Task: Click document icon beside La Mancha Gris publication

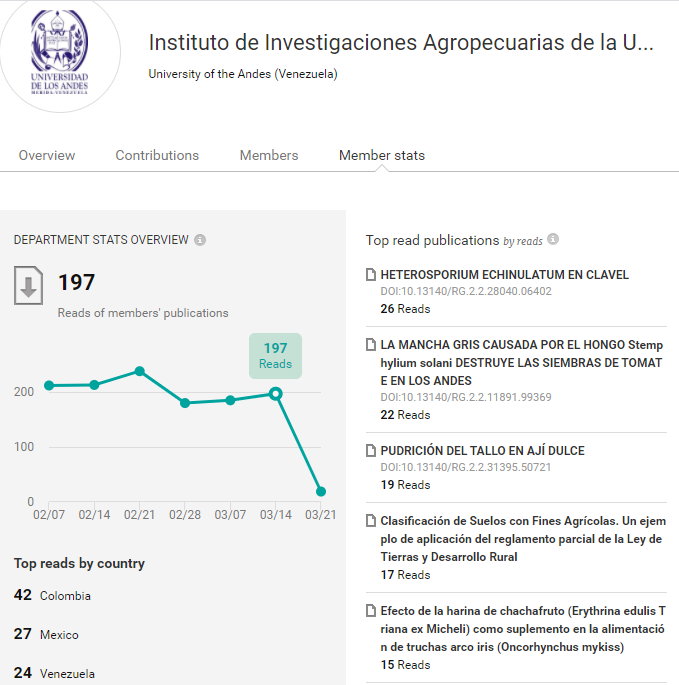Action: click(371, 345)
